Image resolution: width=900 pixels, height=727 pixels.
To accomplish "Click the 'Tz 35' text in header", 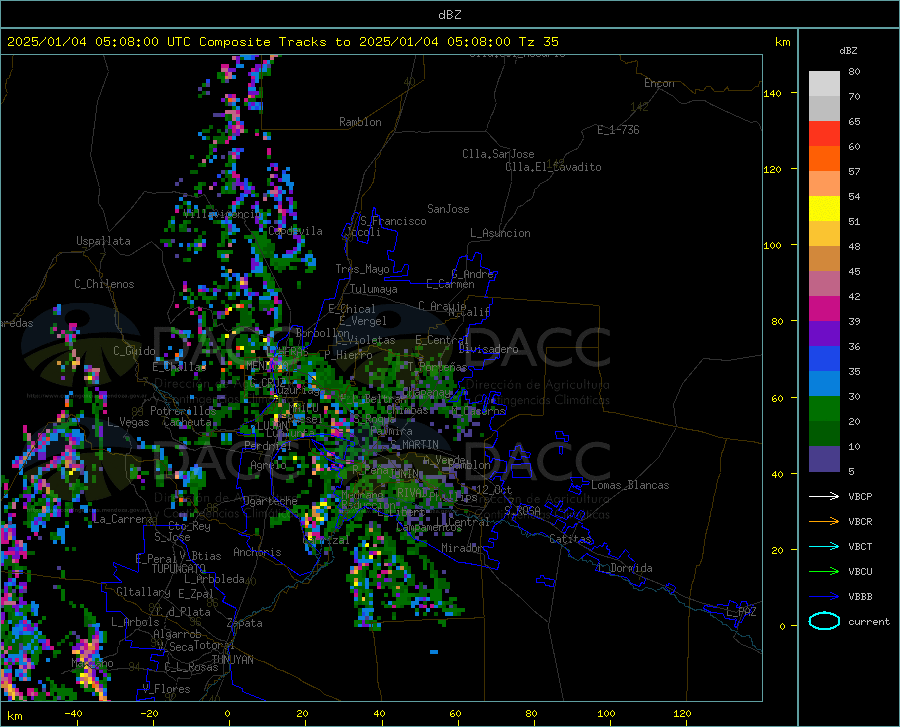I will (x=538, y=41).
